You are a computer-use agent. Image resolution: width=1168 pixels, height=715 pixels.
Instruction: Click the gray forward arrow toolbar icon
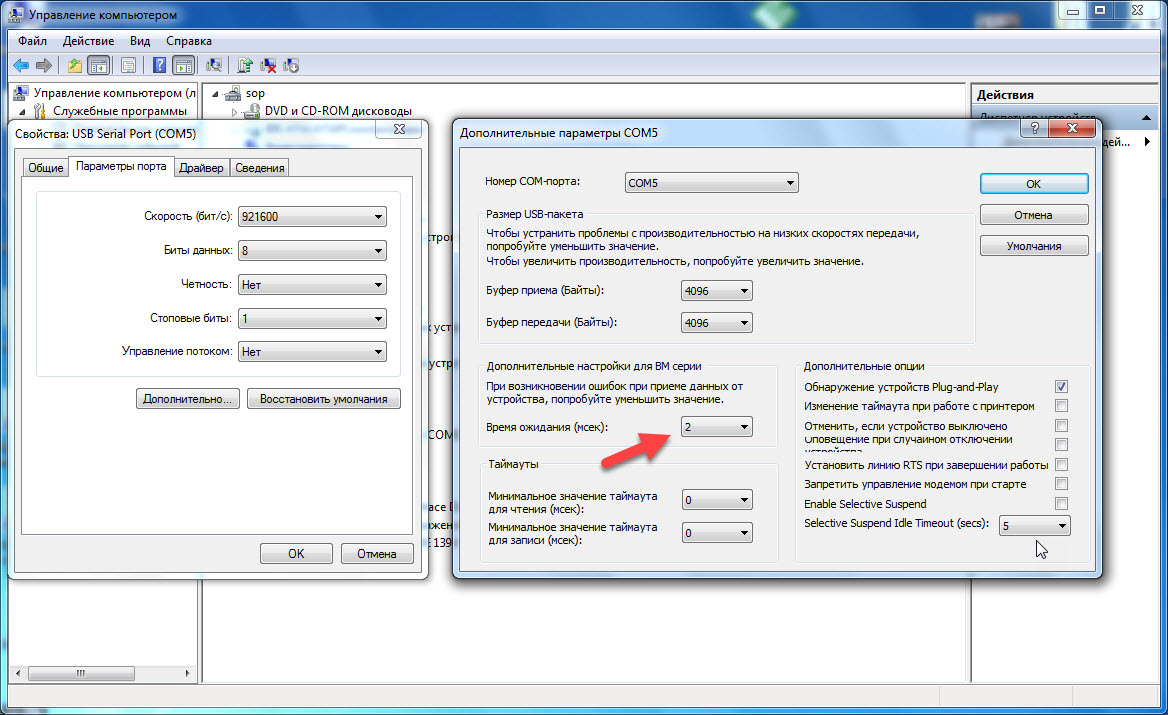pos(44,66)
